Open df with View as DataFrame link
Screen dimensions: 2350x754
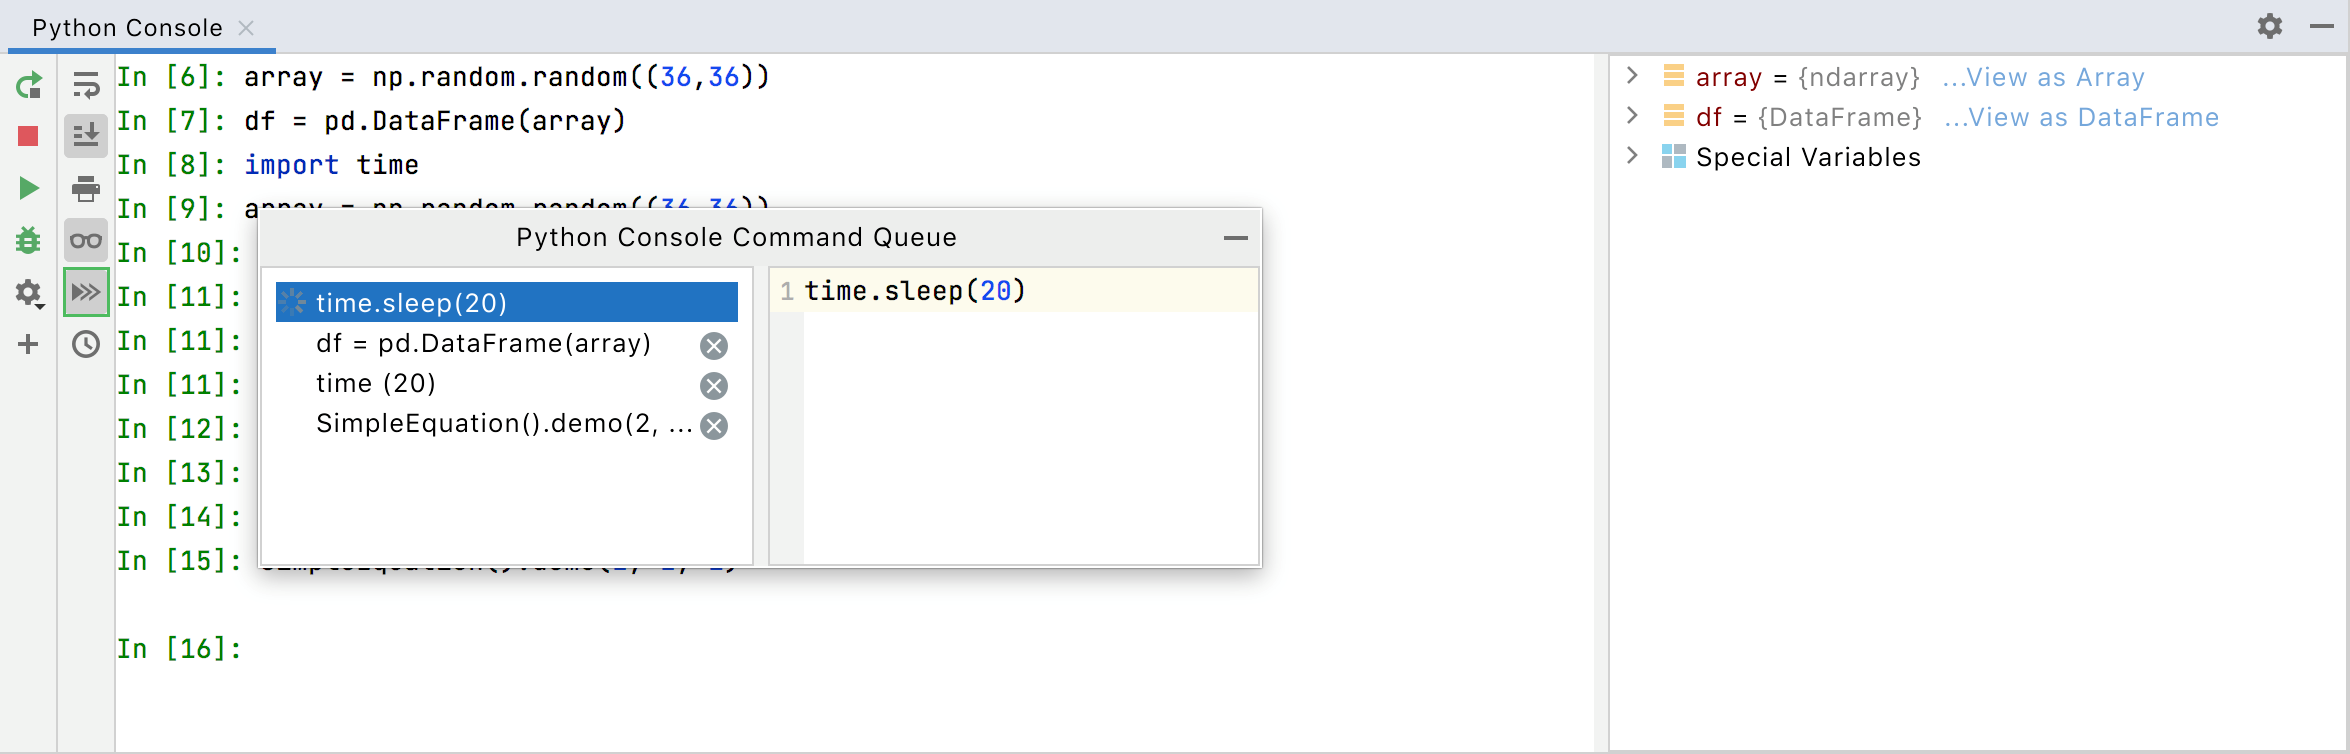2082,117
